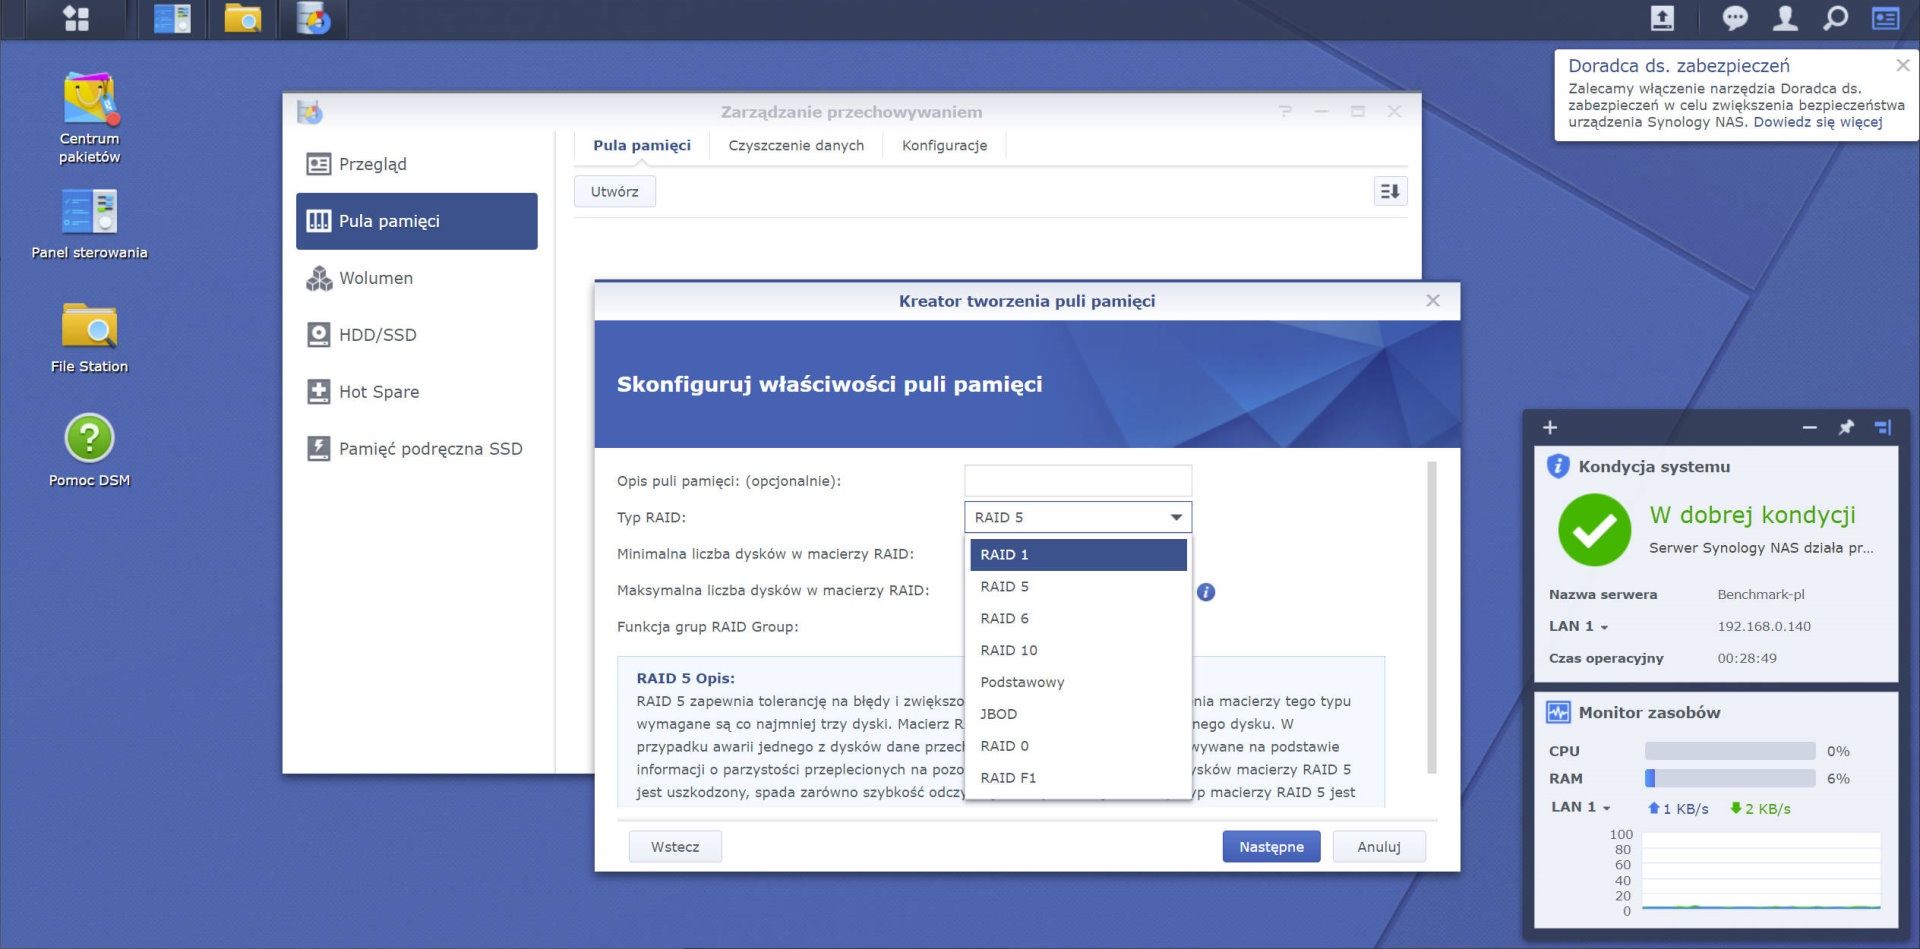Open the search magnifier icon
The image size is (1920, 949).
coord(1836,18)
